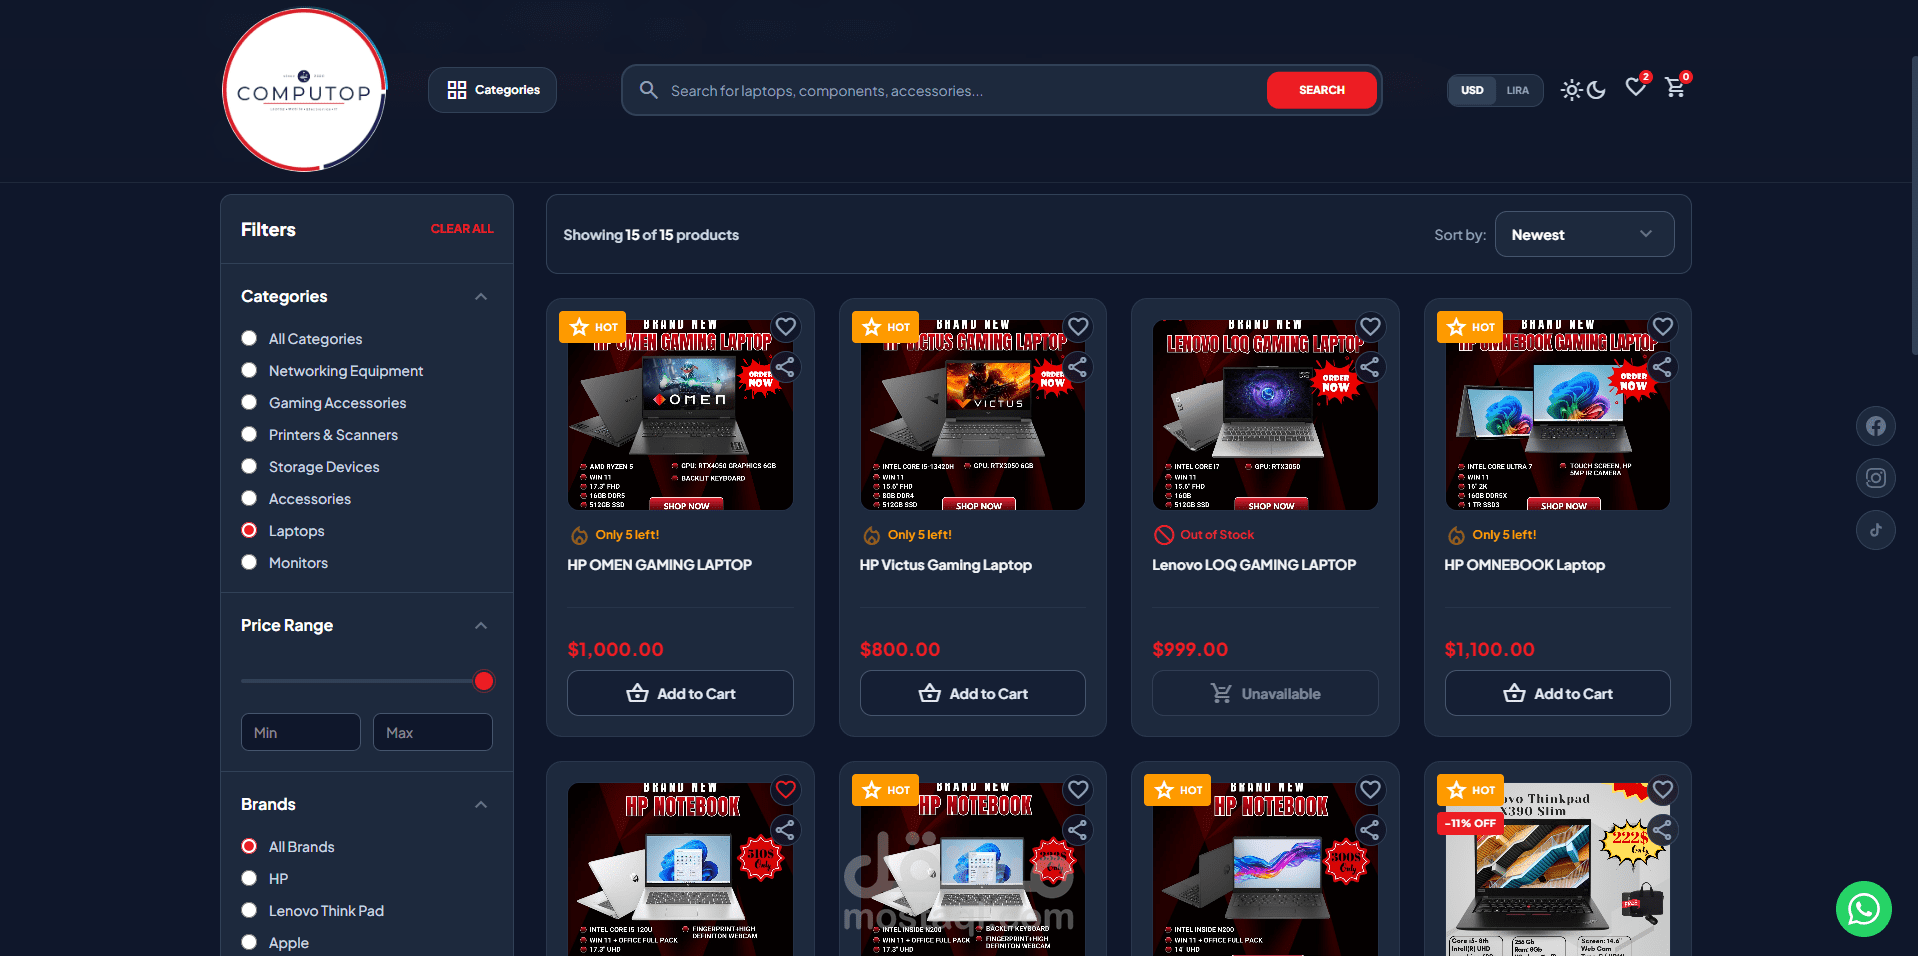Open HP OMEN GAMING LAPTOP title

coord(660,565)
